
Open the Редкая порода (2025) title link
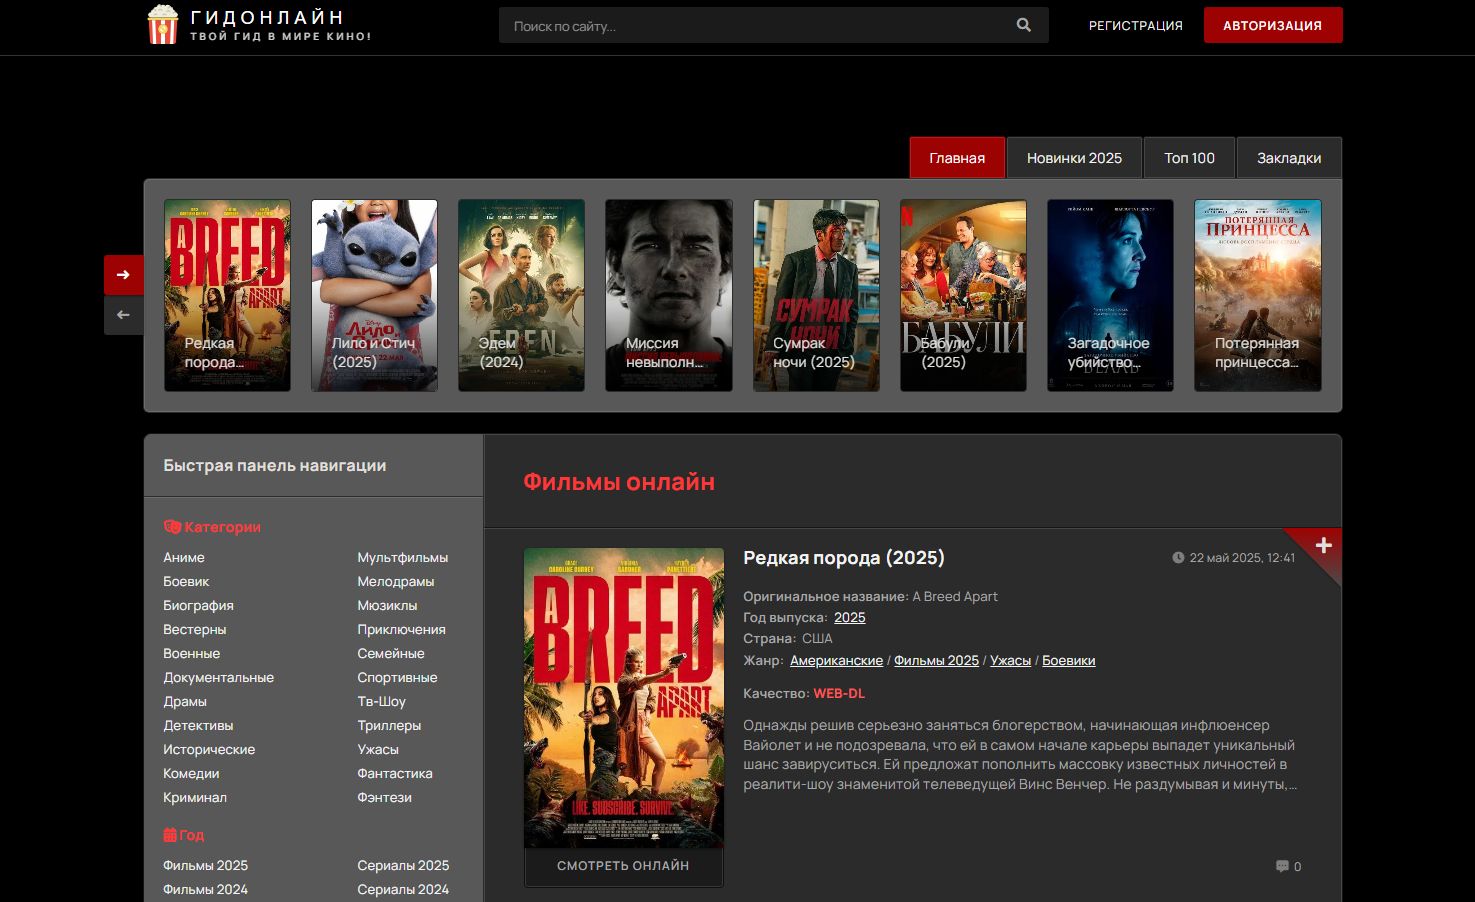click(x=844, y=558)
